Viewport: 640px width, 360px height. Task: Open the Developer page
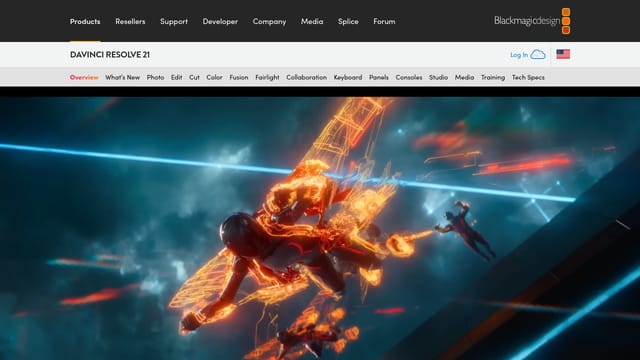(x=220, y=21)
